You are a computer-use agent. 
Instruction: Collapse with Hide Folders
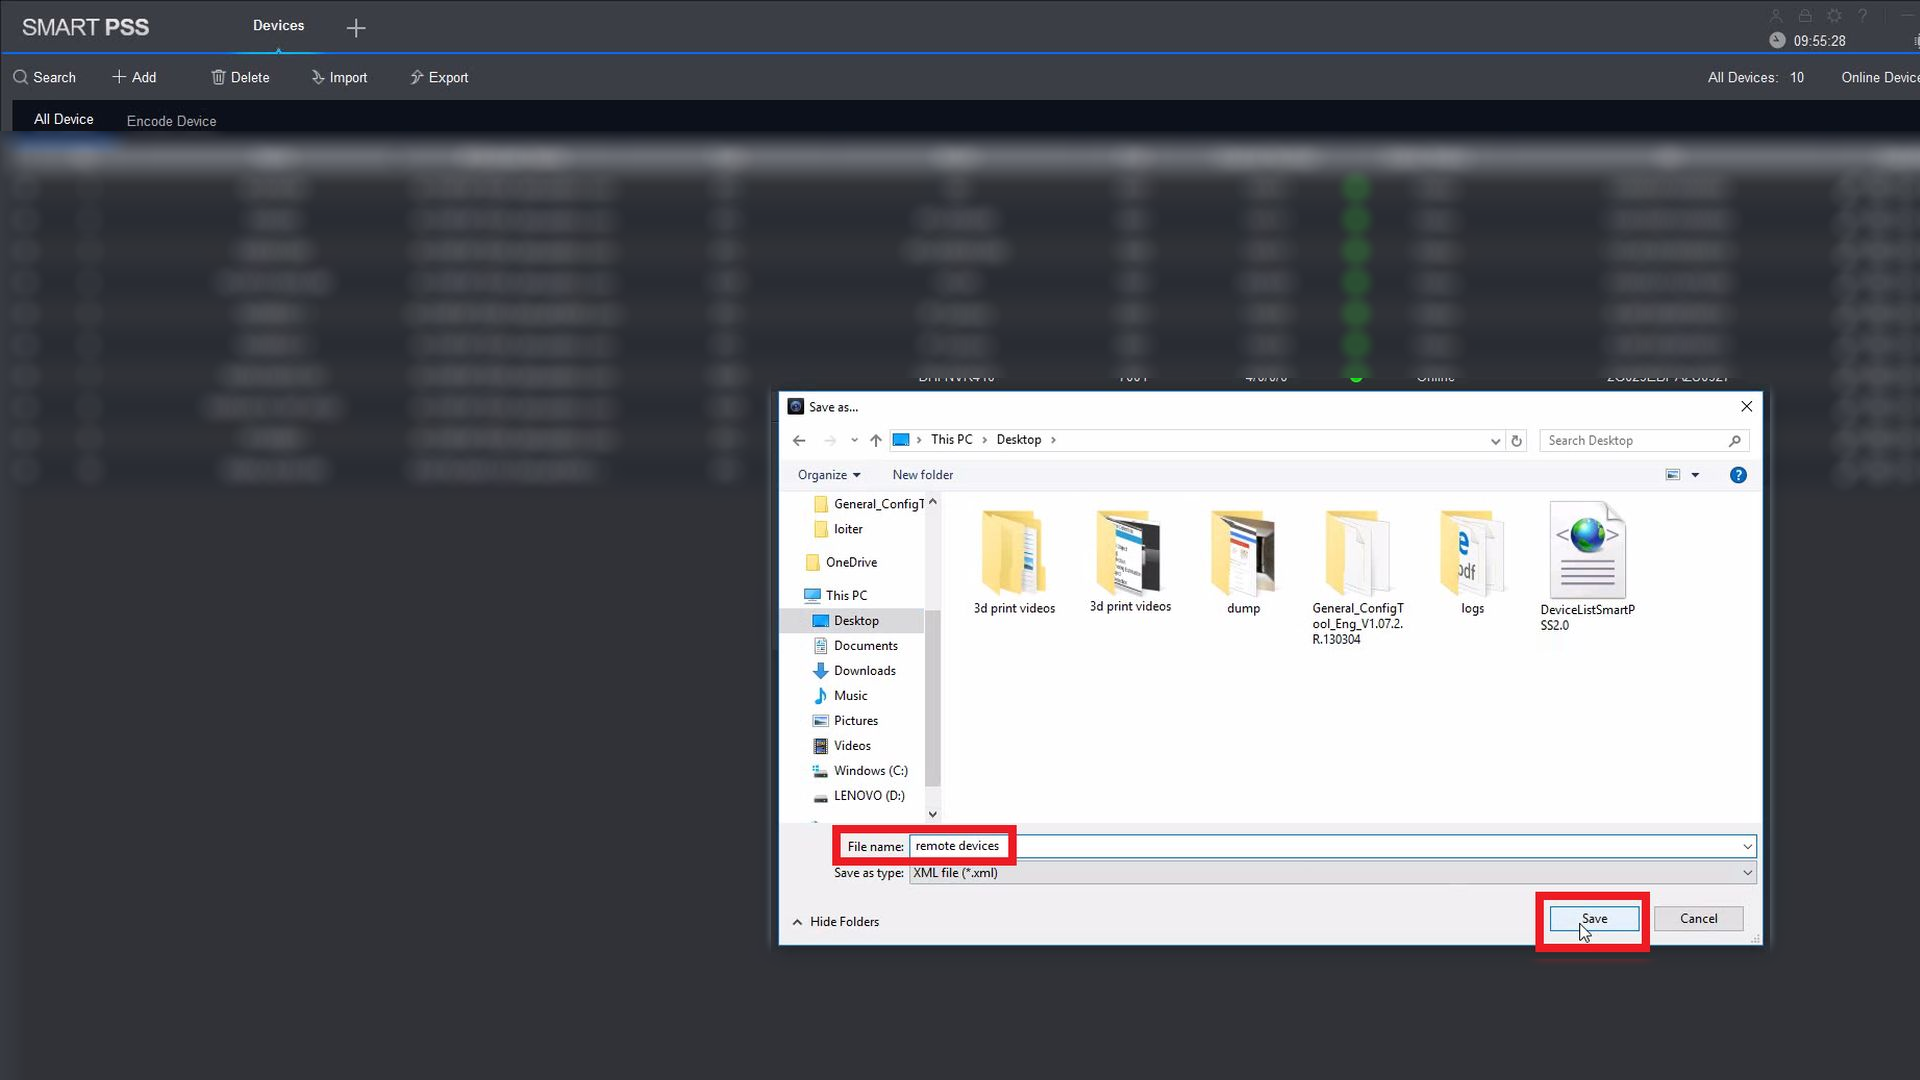[836, 922]
